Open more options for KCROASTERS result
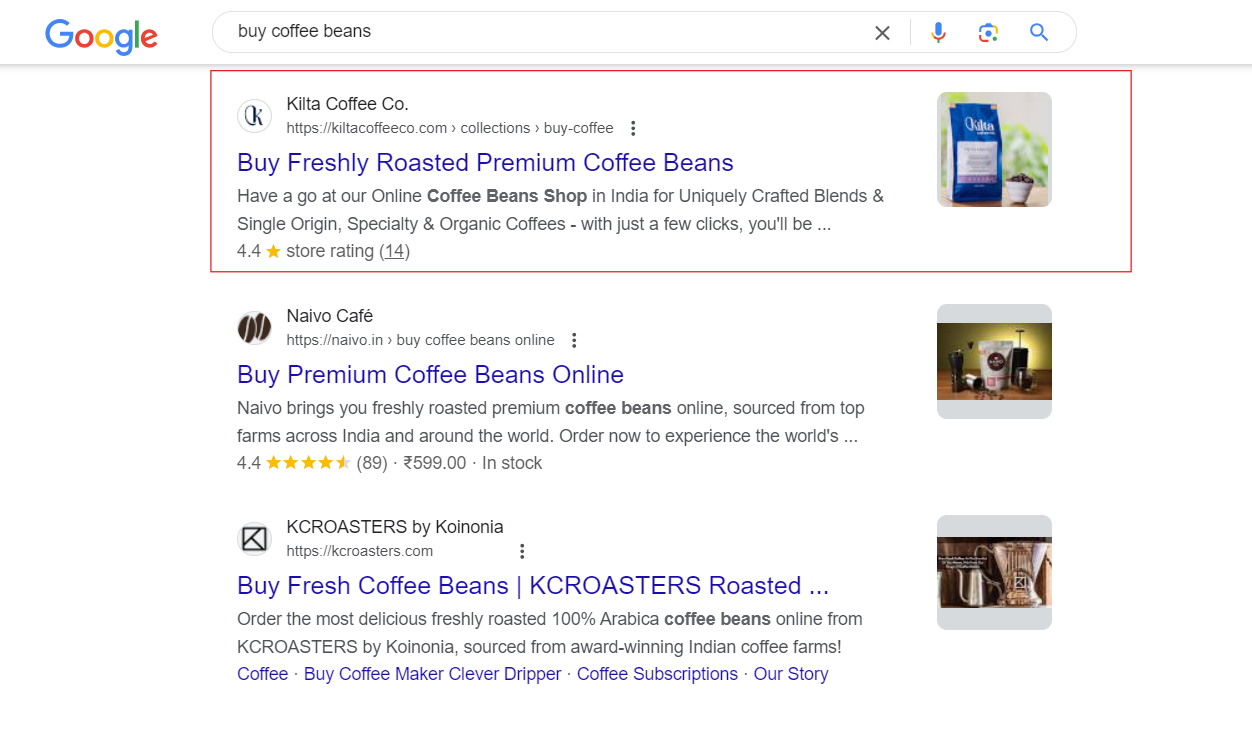Viewport: 1252px width, 738px height. [522, 551]
